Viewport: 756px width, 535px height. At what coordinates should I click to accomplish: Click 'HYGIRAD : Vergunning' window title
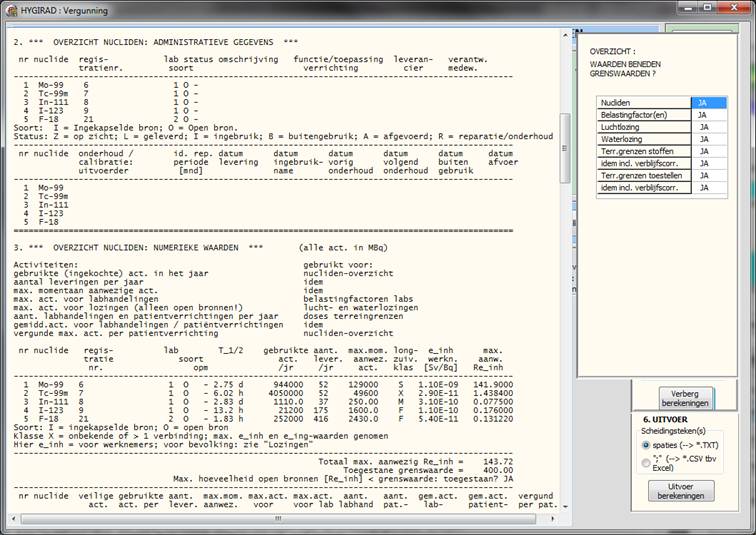64,10
